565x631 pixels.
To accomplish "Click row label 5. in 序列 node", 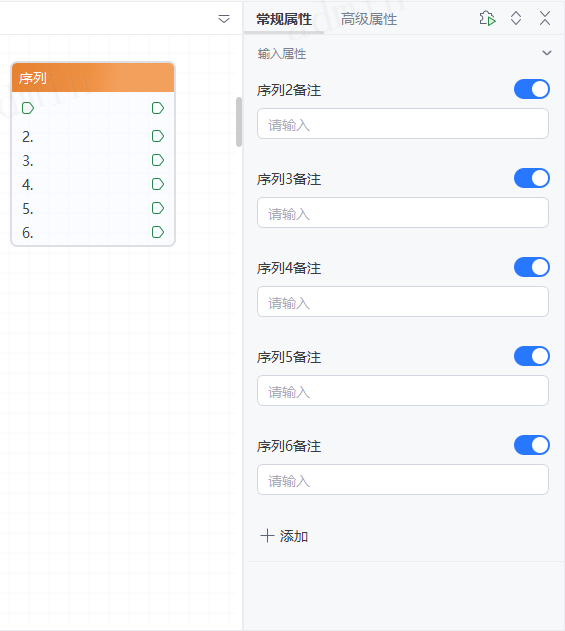I will tap(28, 209).
